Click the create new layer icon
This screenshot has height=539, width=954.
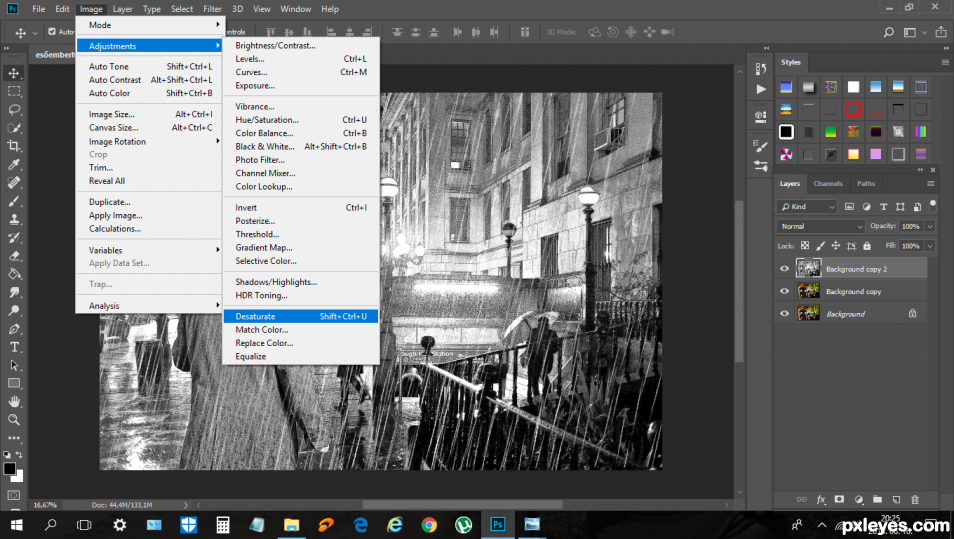pyautogui.click(x=896, y=499)
